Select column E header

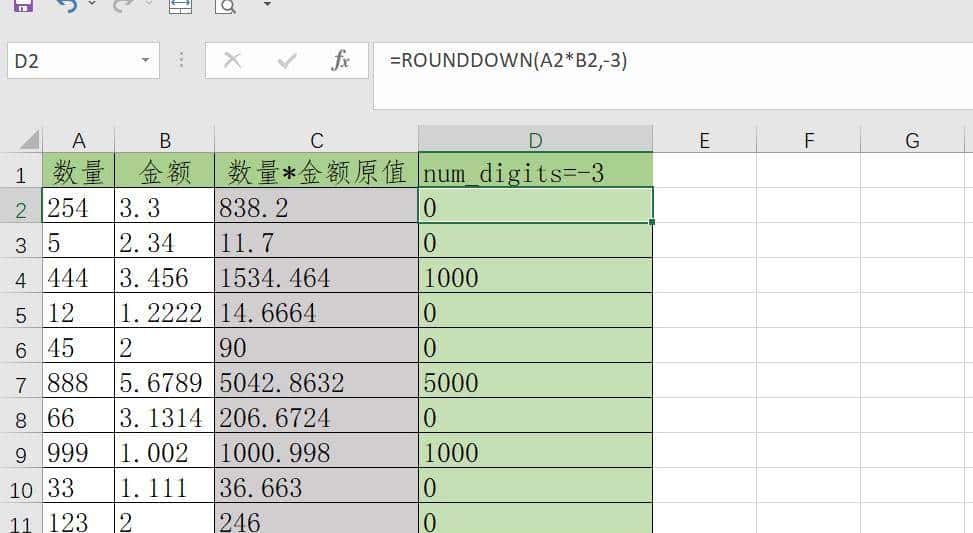pos(704,140)
